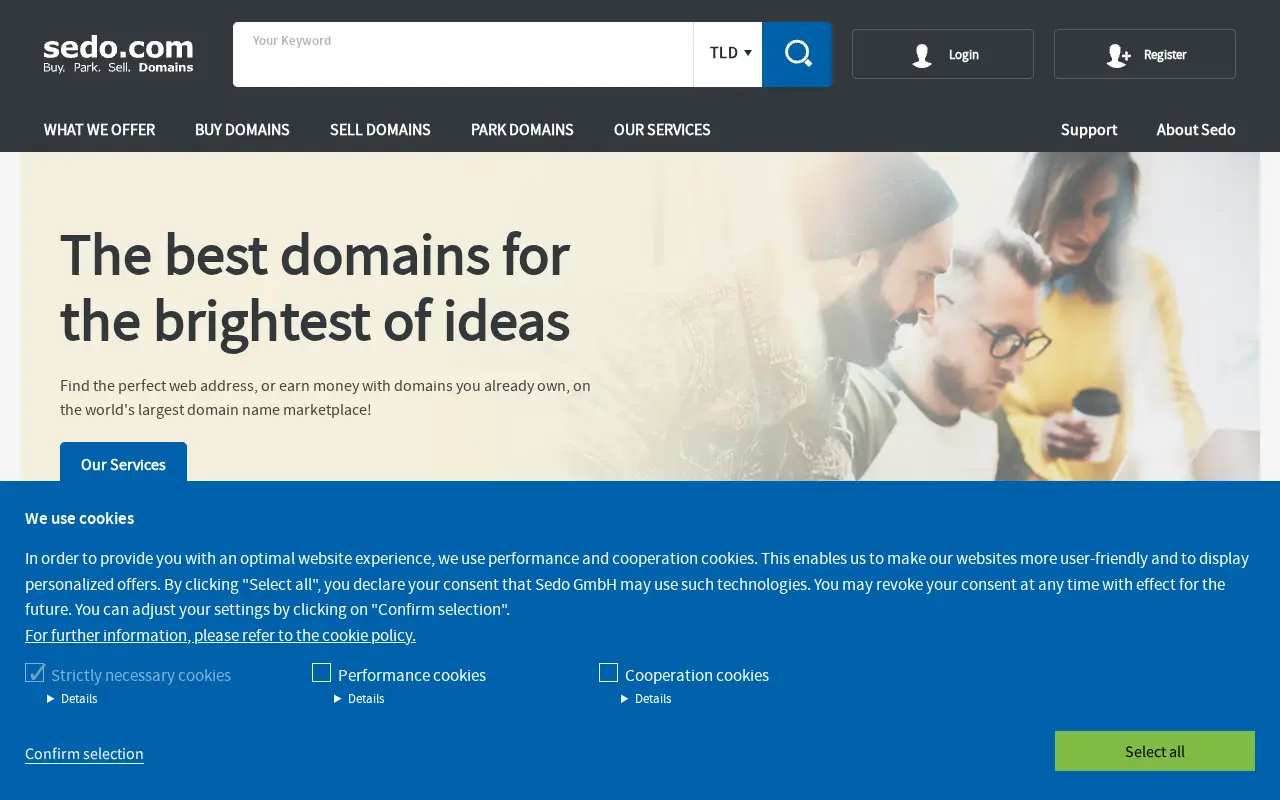Click the green Select all button
The width and height of the screenshot is (1280, 800).
click(x=1155, y=751)
